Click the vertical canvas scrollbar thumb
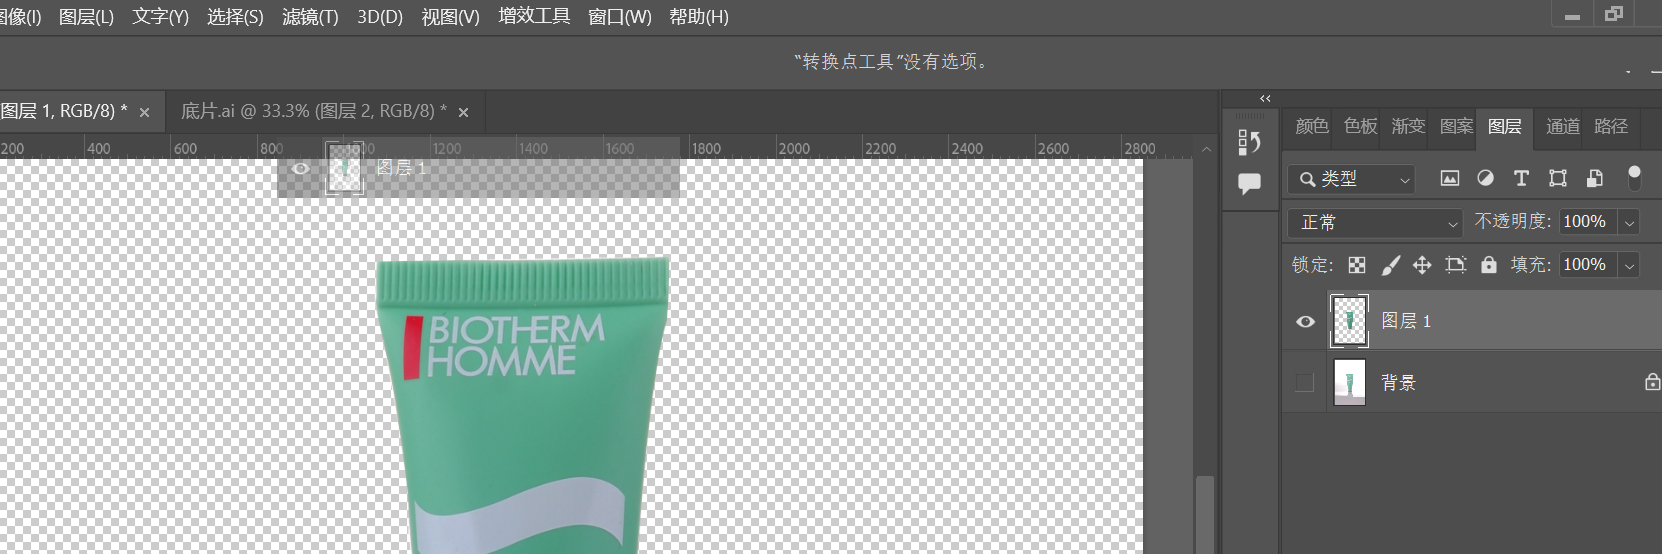The image size is (1662, 554). [x=1205, y=514]
